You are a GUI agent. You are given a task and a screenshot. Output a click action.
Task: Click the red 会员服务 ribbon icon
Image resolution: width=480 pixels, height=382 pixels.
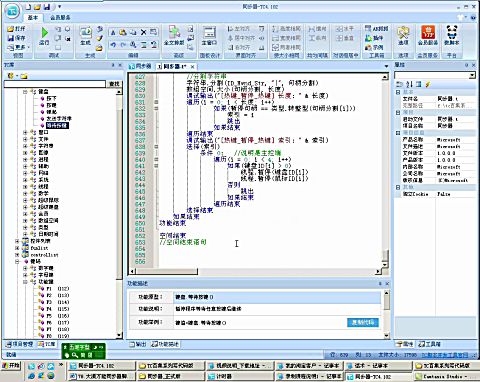428,32
